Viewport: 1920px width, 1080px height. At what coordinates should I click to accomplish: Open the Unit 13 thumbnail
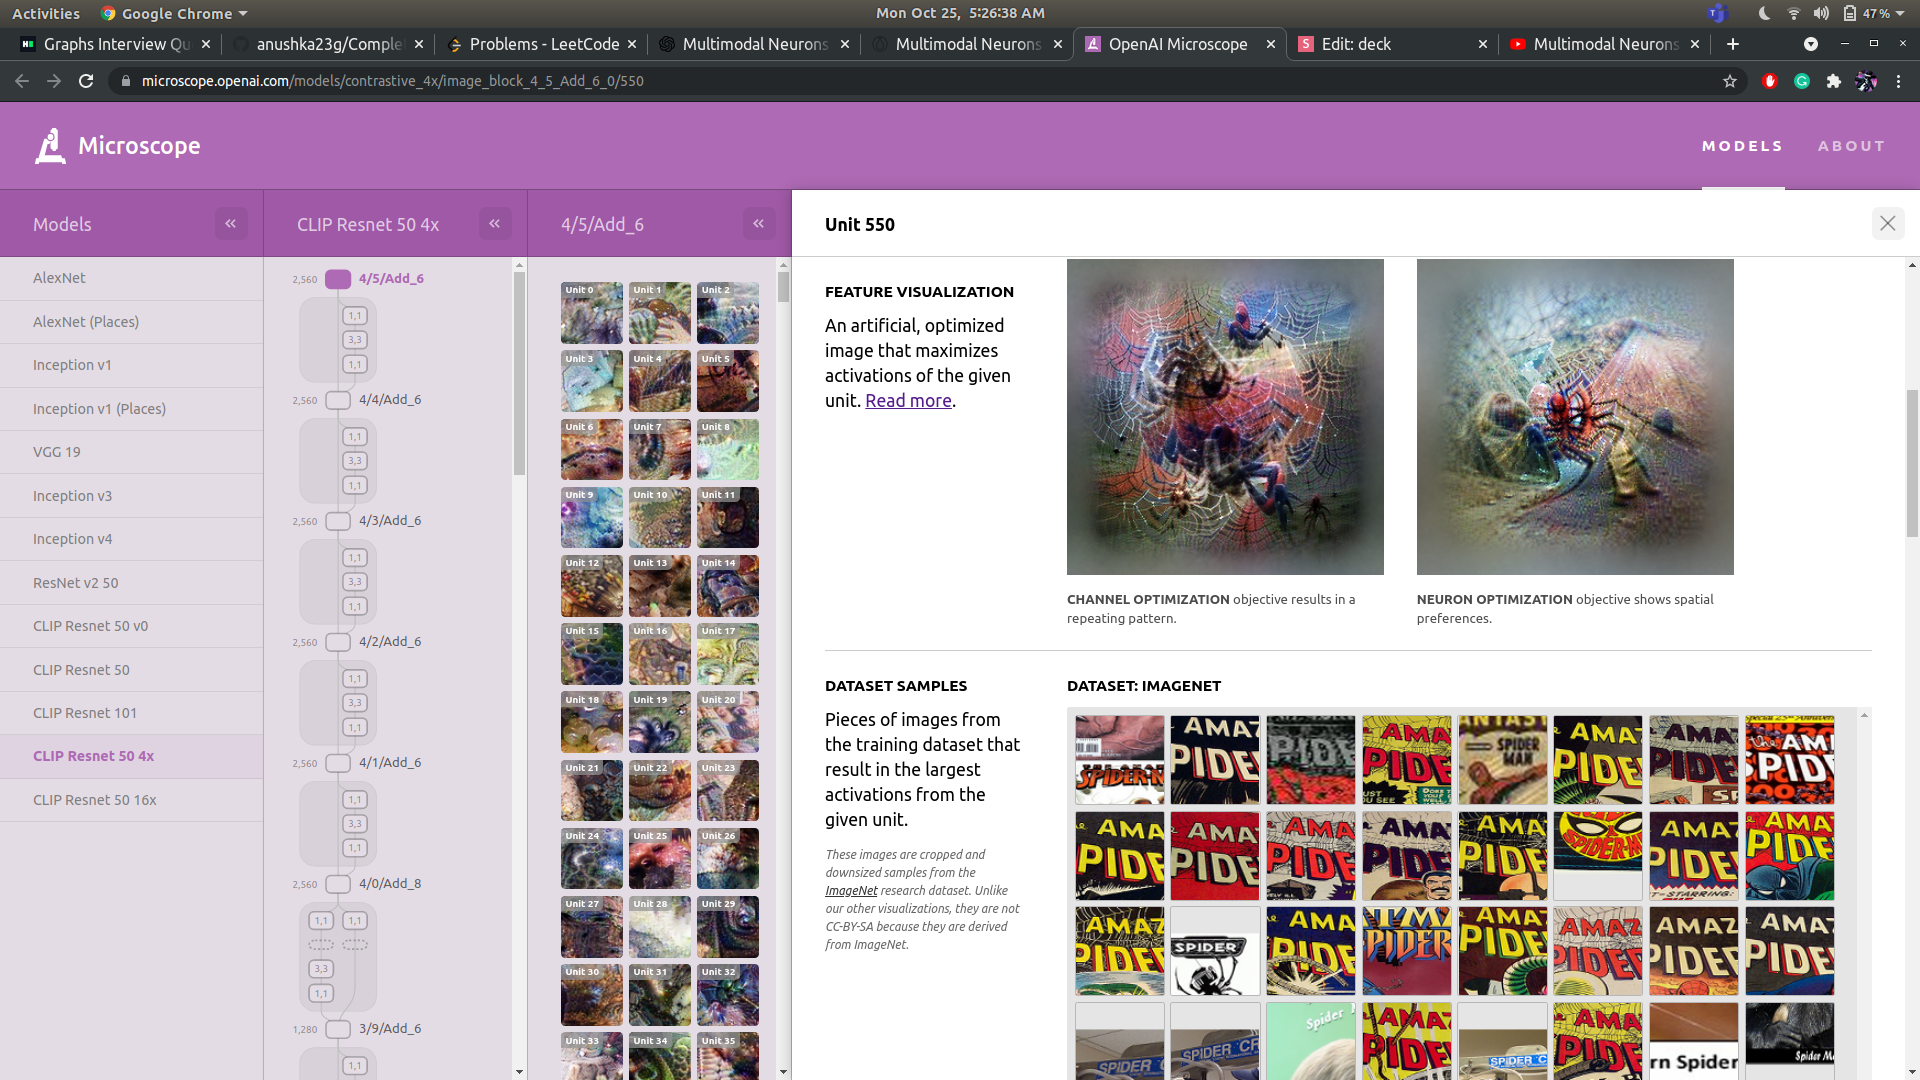click(659, 586)
